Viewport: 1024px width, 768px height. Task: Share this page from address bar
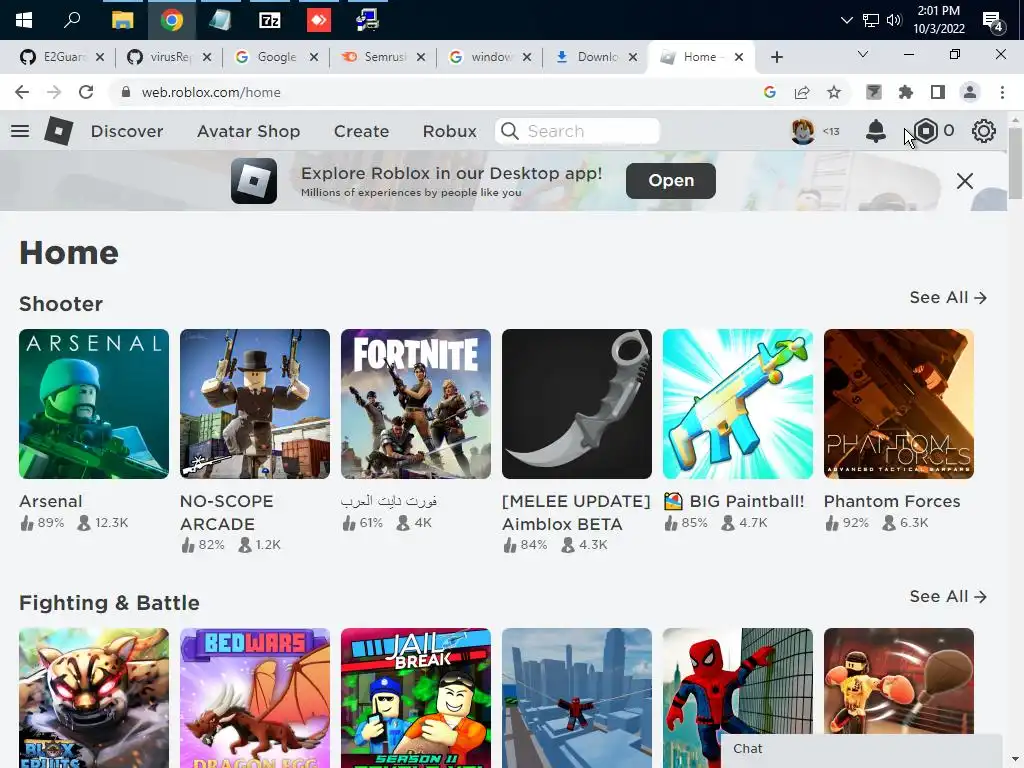tap(802, 92)
